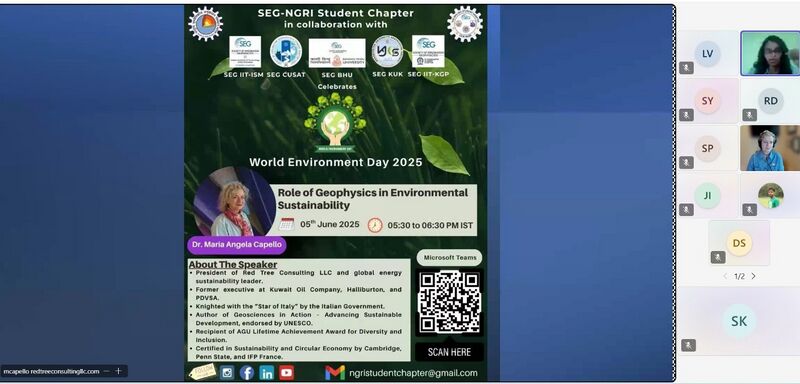This screenshot has width=800, height=384.
Task: Go to next participants page arrow
Action: pyautogui.click(x=753, y=276)
